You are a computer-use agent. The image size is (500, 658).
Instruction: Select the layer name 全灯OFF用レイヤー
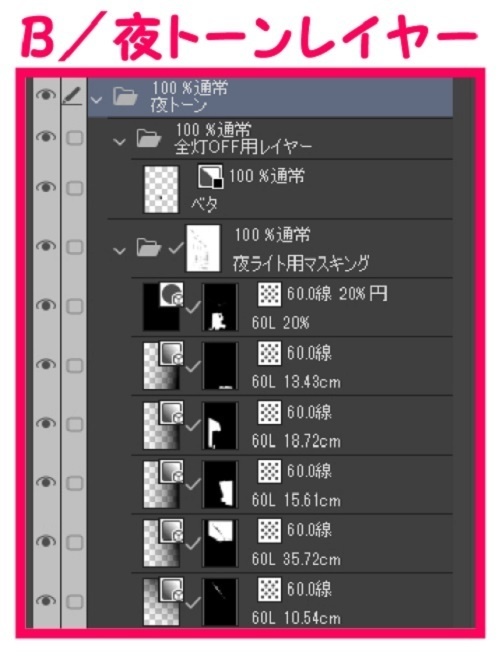click(x=243, y=147)
